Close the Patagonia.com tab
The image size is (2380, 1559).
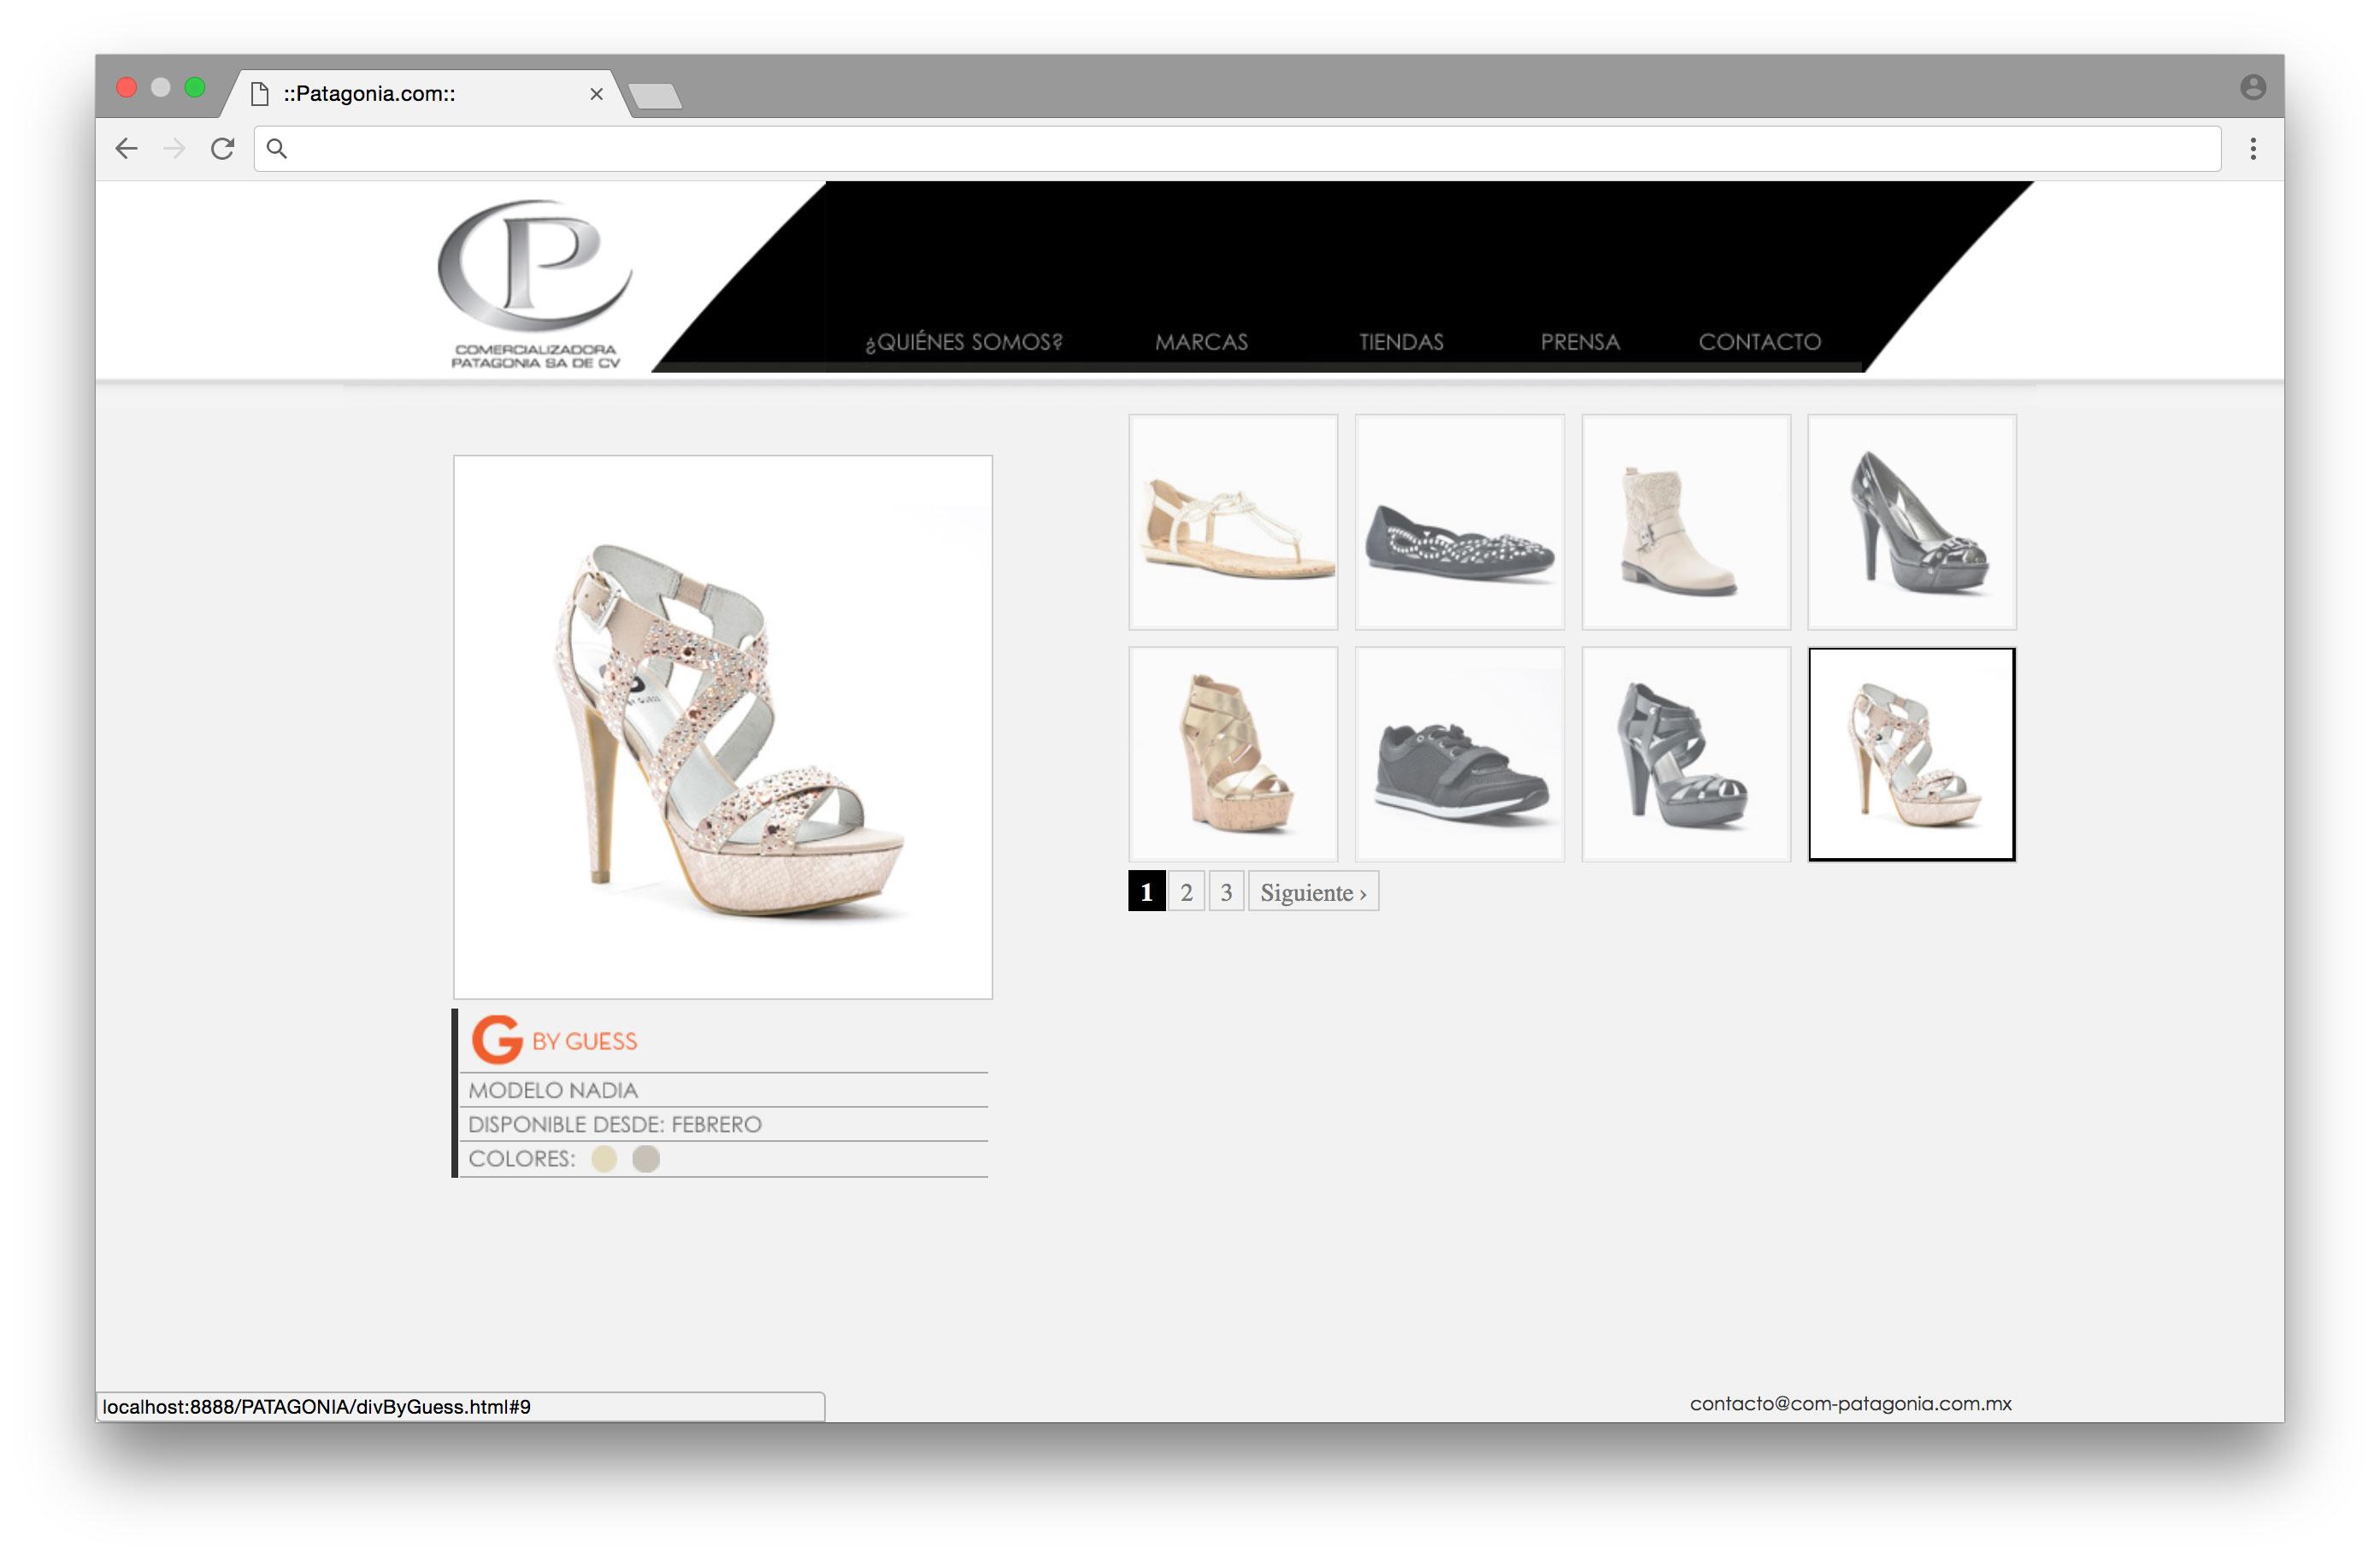(596, 94)
